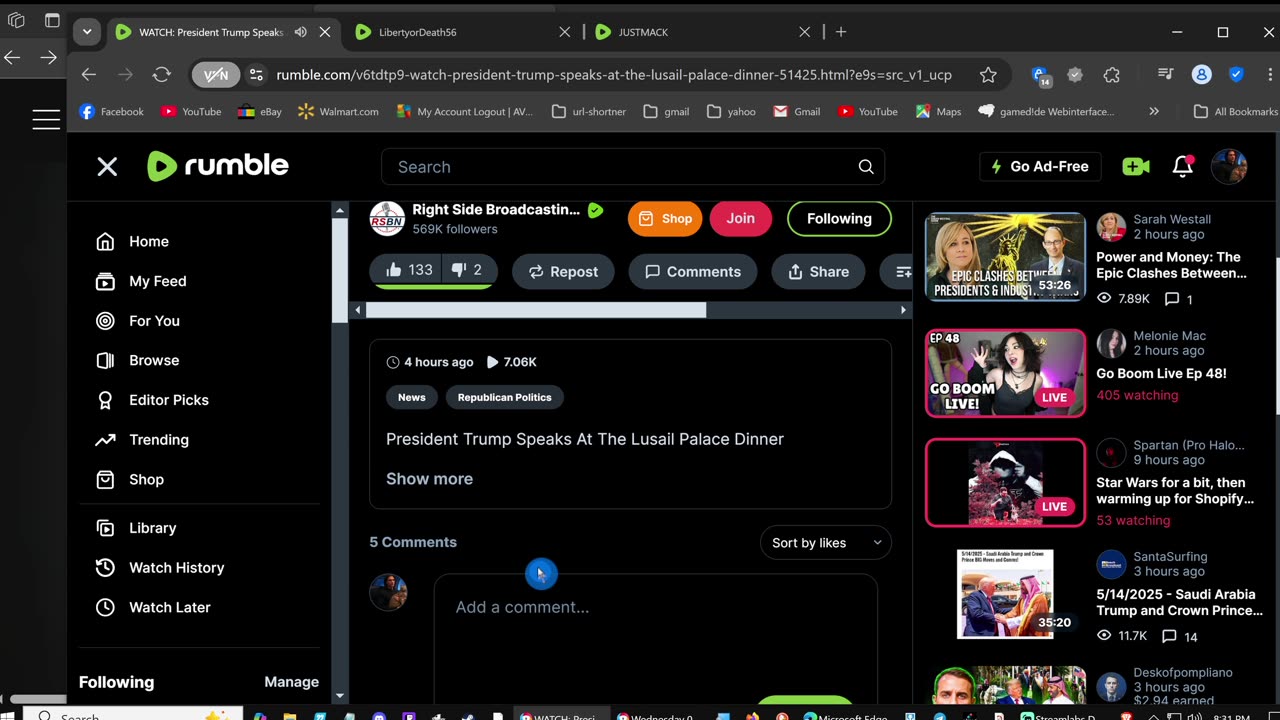Expand the description with Show more
The width and height of the screenshot is (1280, 720).
[429, 479]
